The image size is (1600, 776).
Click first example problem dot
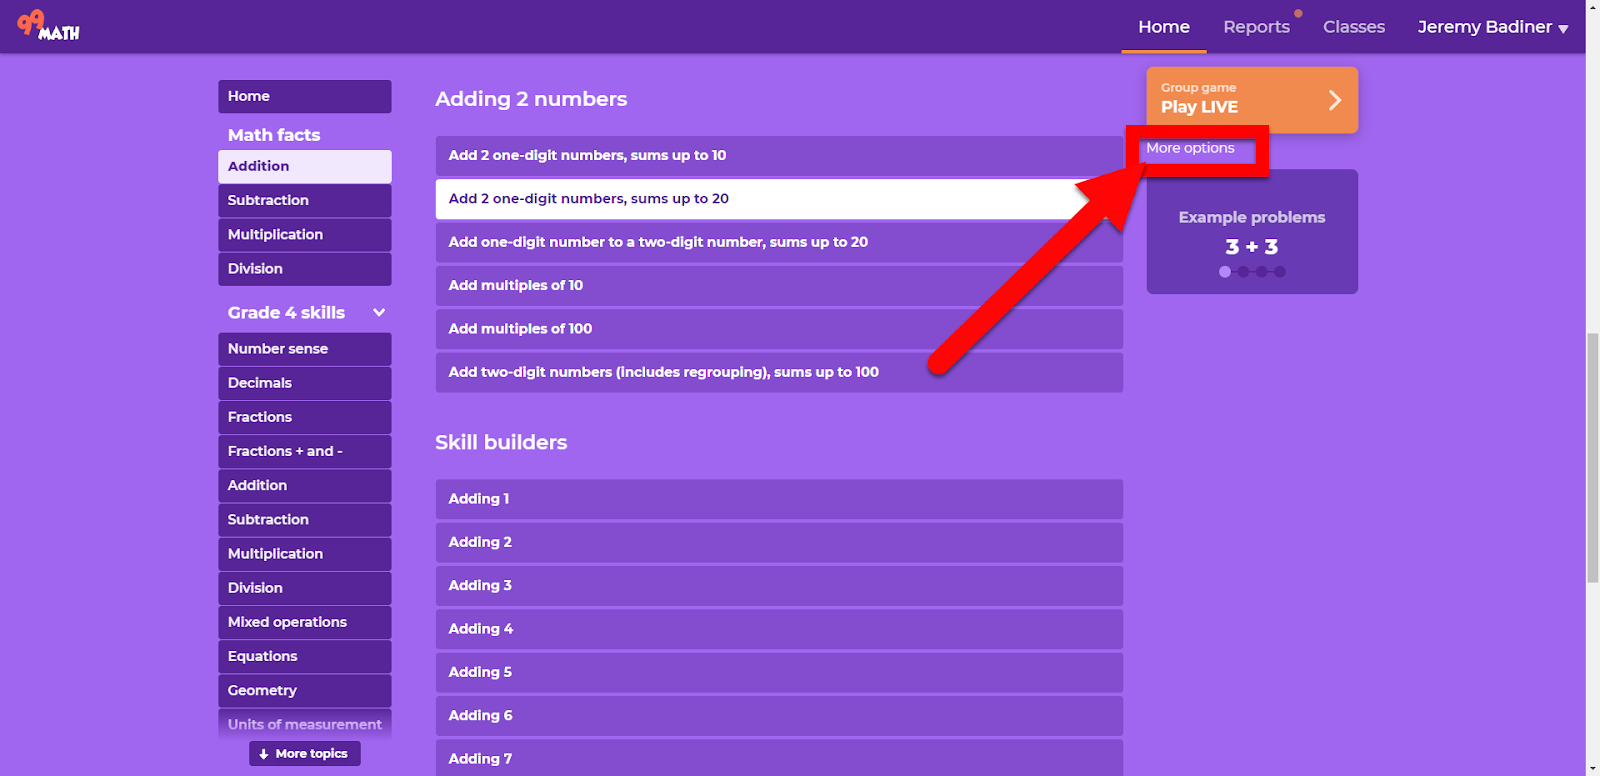pyautogui.click(x=1225, y=272)
